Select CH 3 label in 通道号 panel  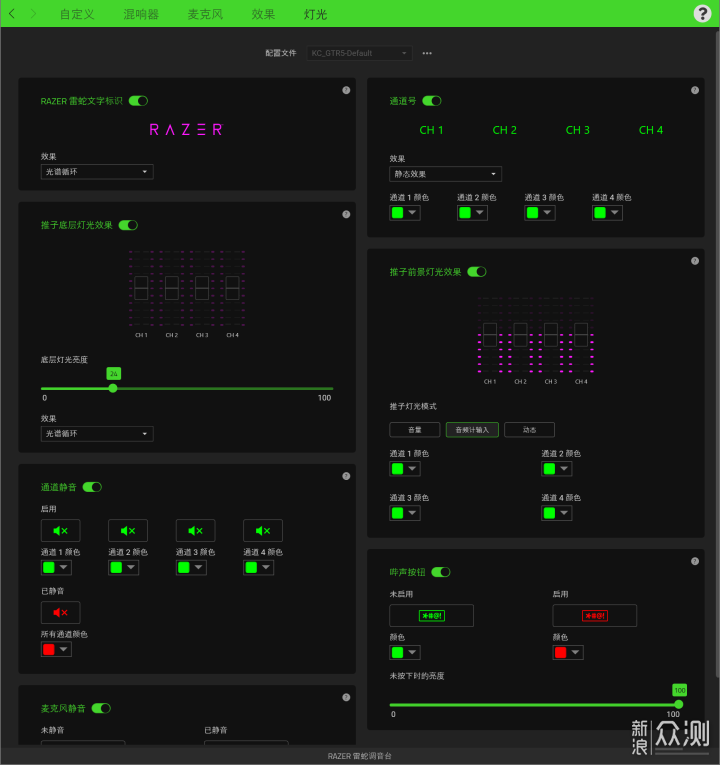coord(578,130)
